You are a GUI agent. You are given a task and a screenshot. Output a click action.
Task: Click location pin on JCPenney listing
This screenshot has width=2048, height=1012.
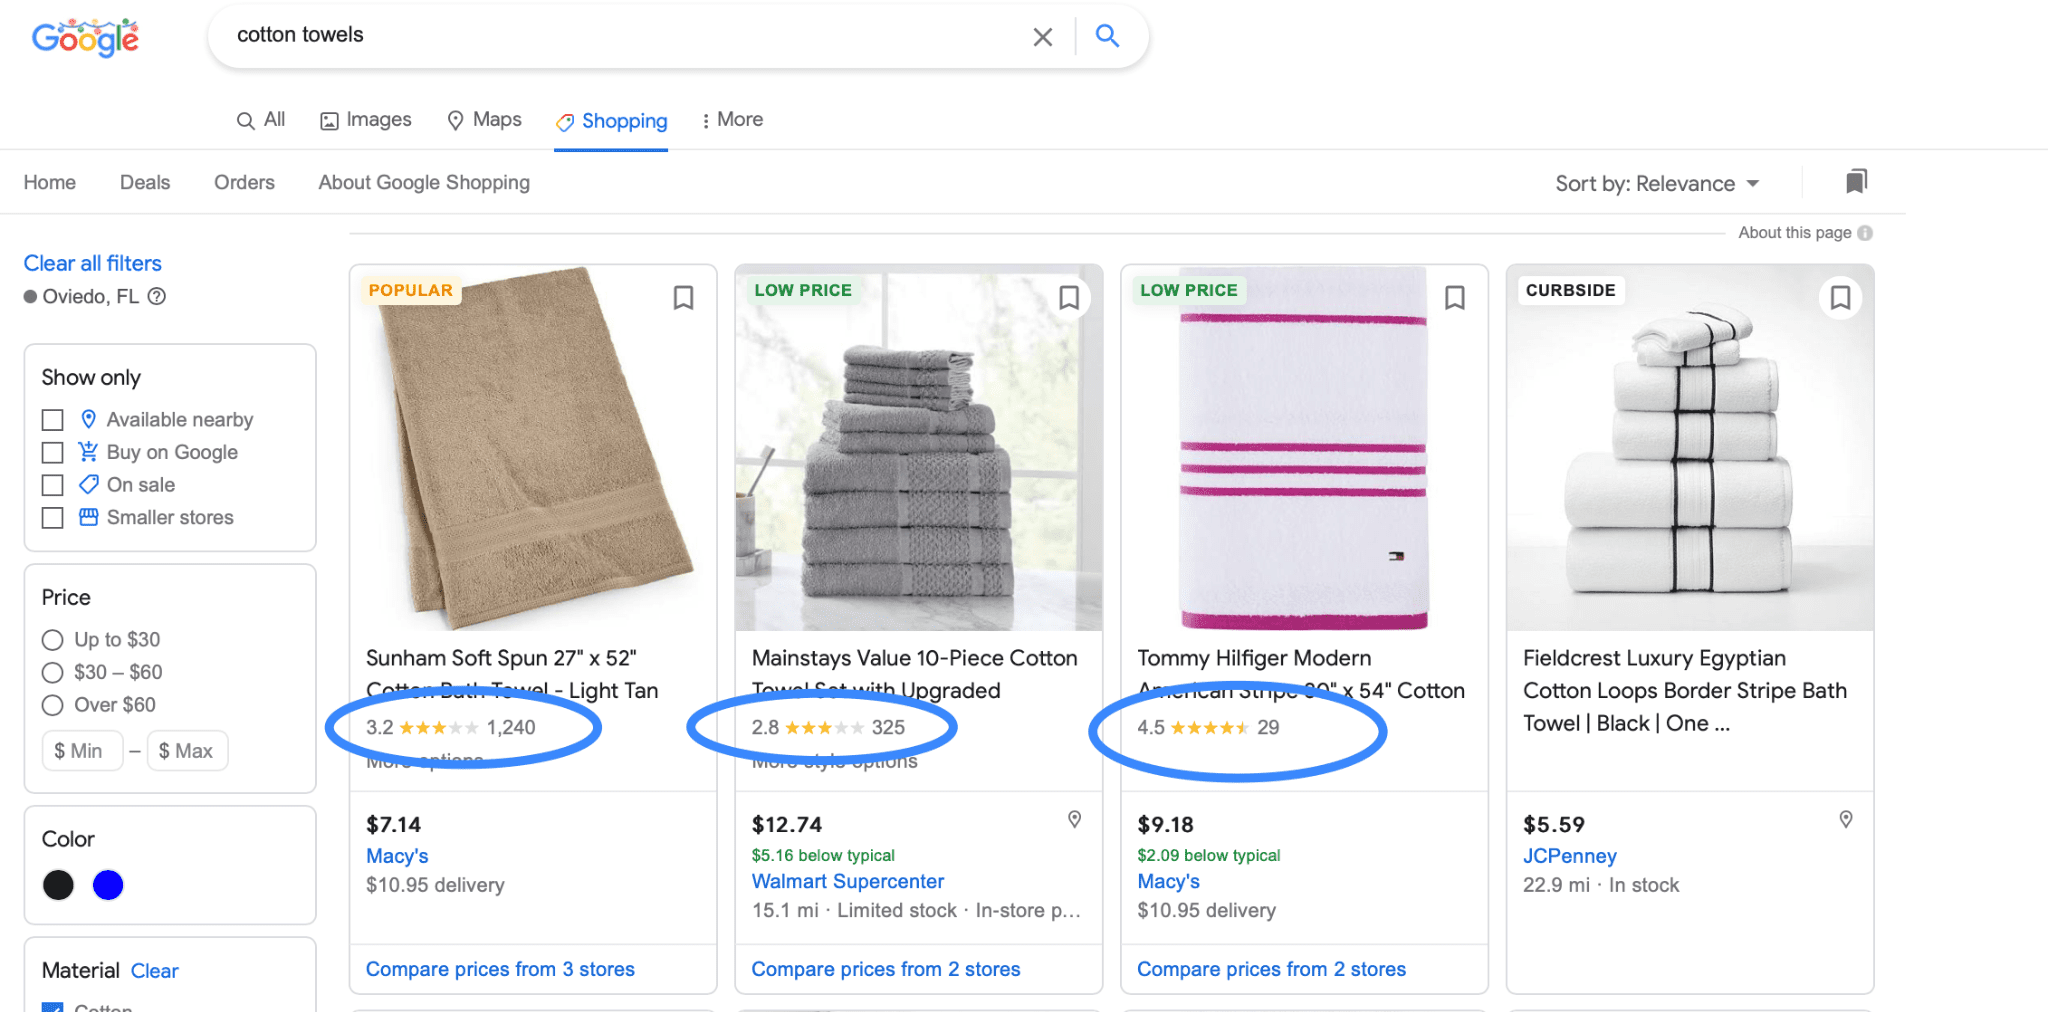1846,819
